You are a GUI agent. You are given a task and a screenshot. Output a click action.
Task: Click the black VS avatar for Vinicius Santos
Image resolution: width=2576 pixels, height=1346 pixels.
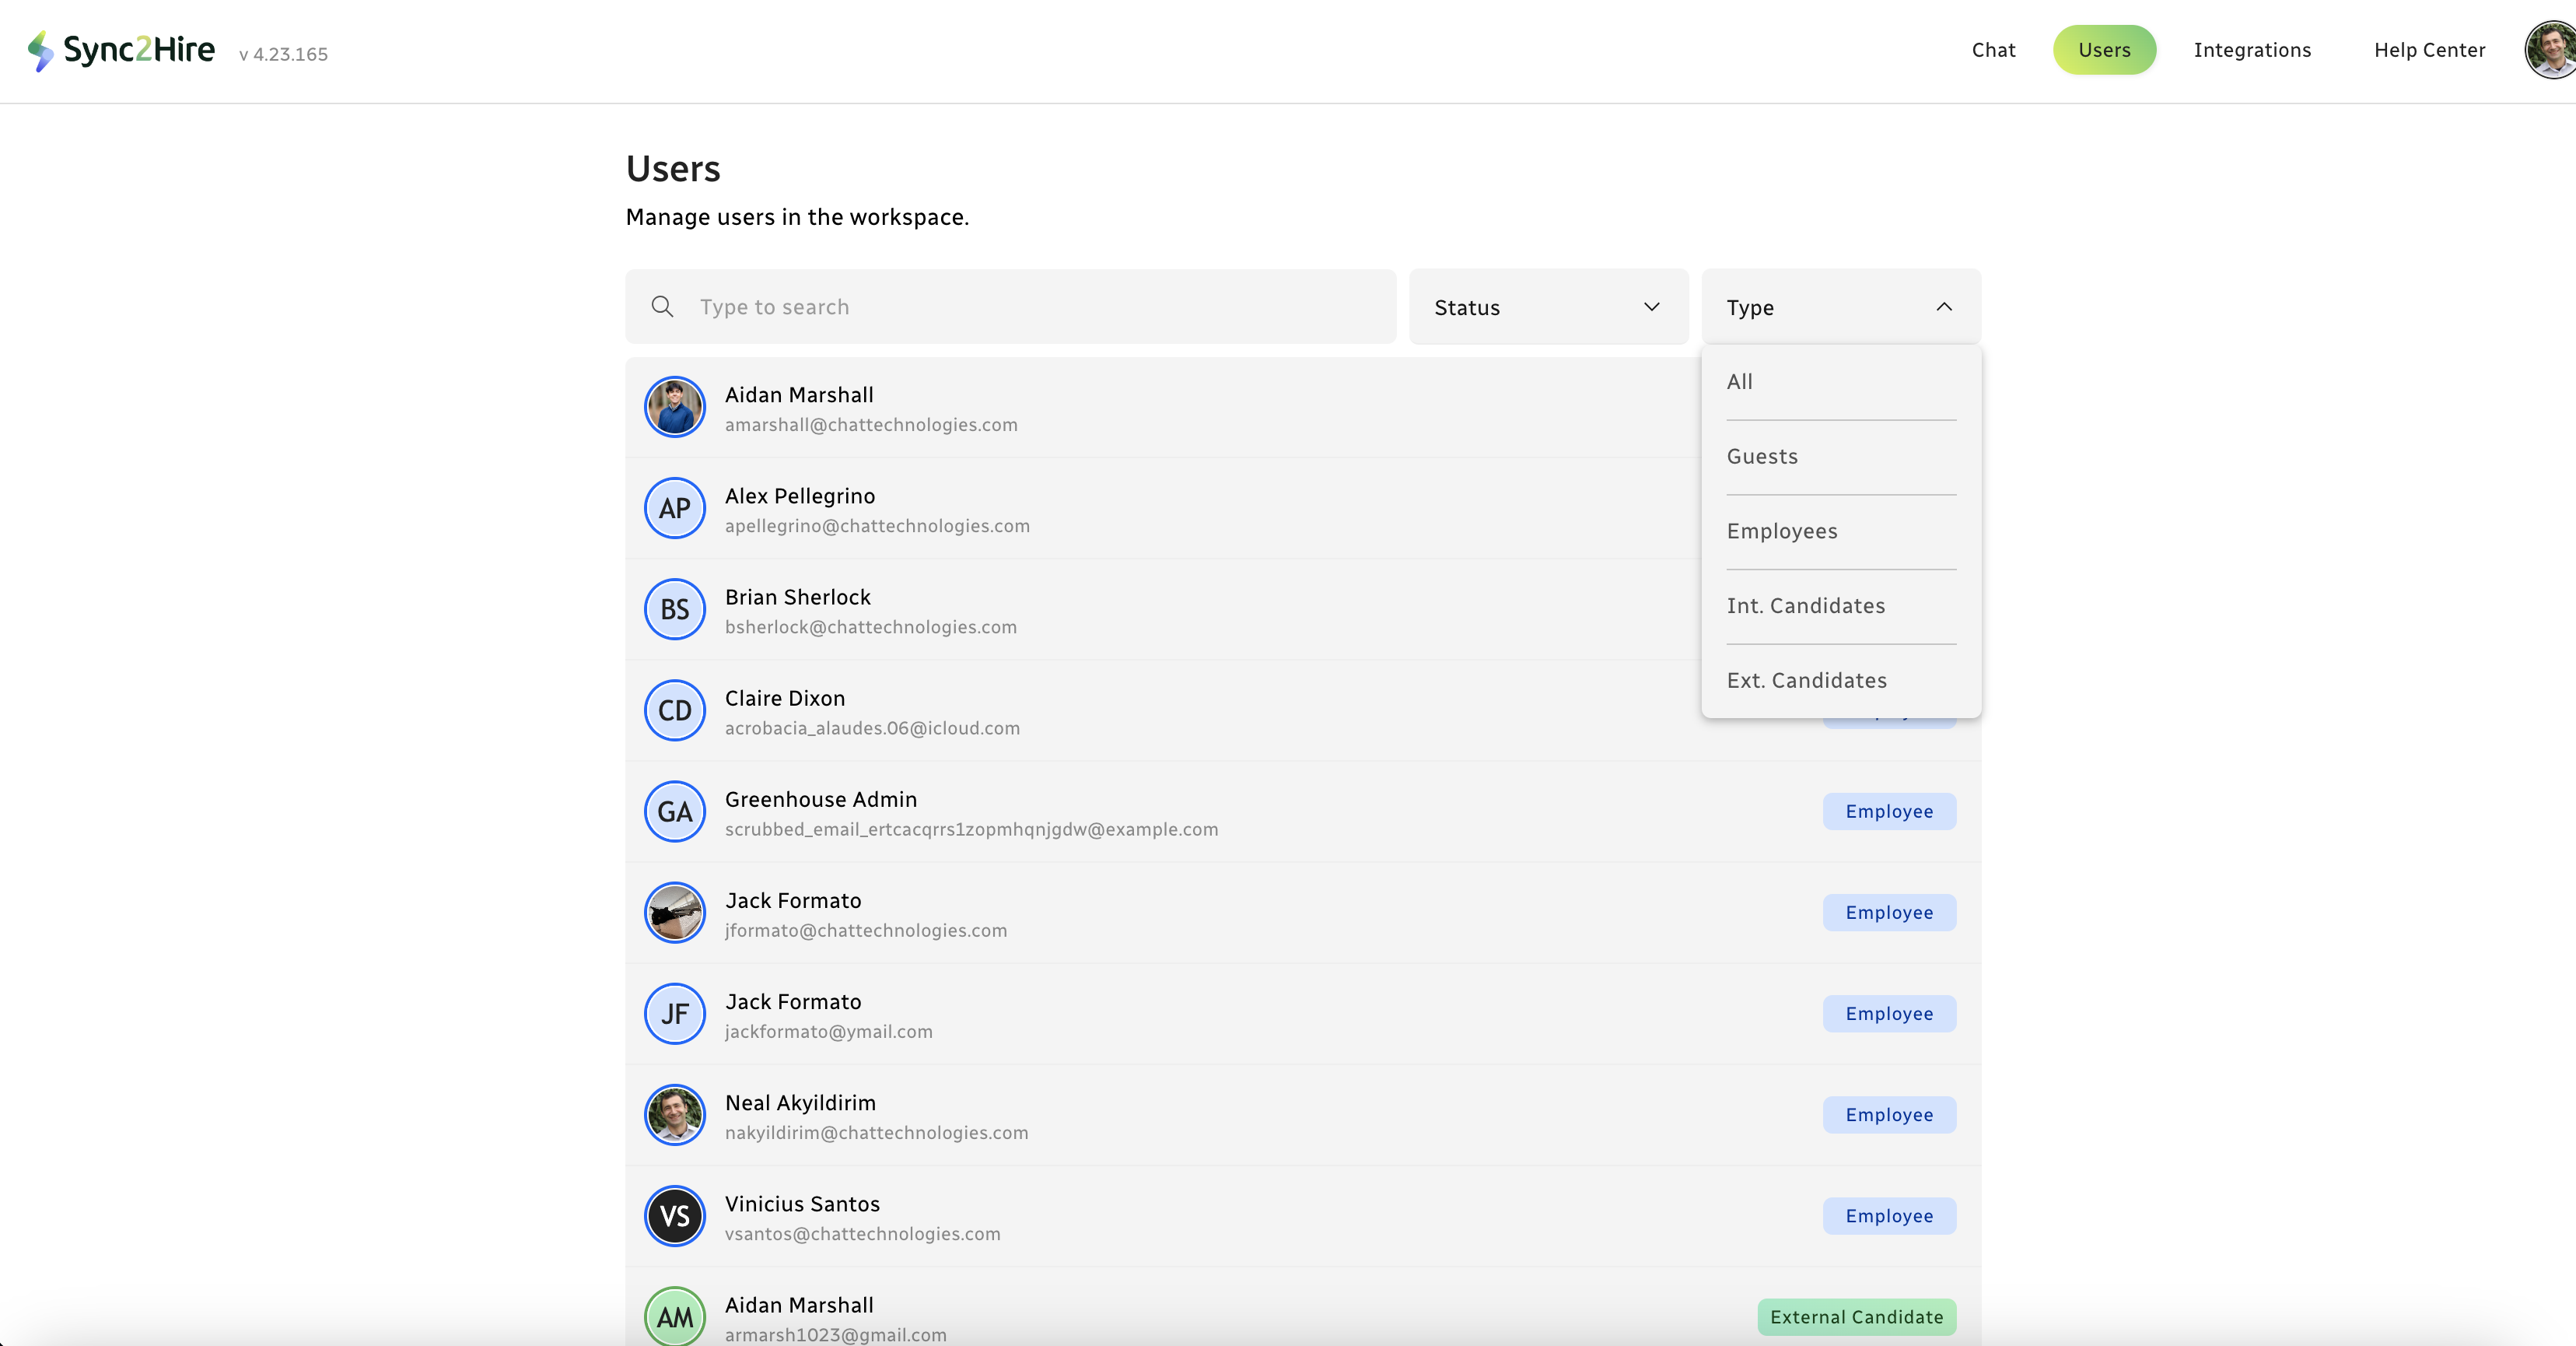[675, 1216]
